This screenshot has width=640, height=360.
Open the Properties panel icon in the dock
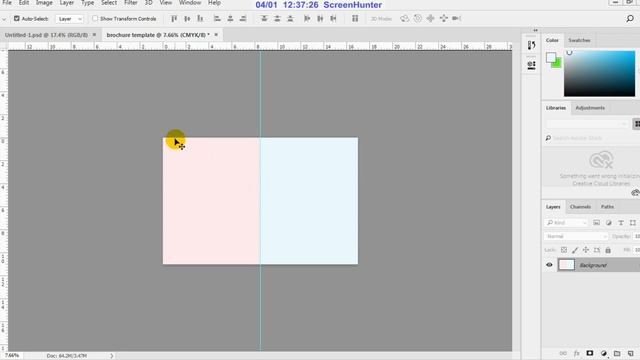pyautogui.click(x=531, y=65)
